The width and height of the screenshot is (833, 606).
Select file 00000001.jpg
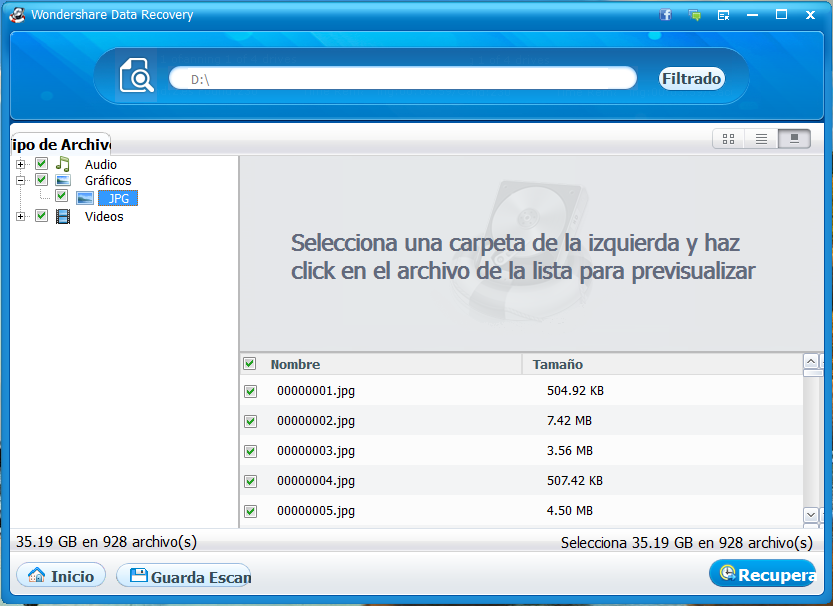(316, 391)
